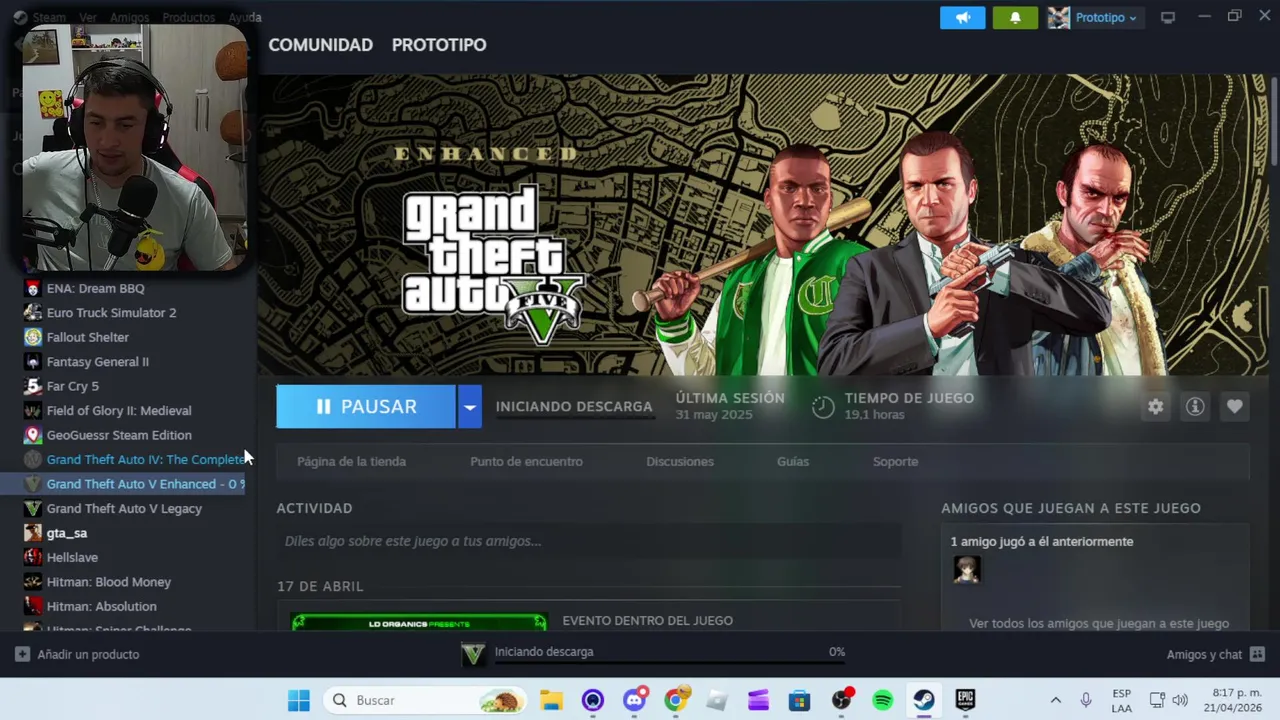1280x720 pixels.
Task: Click Ver todos los amigos que juegan
Action: [x=1098, y=623]
